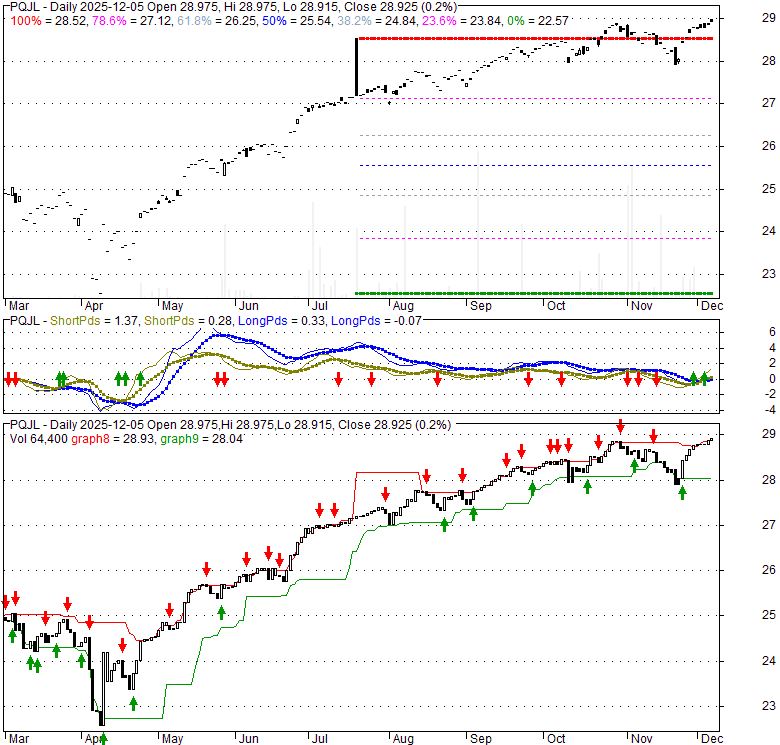Select the '0% = 22.57' Fibonacci label
The width and height of the screenshot is (780, 745).
[x=537, y=21]
